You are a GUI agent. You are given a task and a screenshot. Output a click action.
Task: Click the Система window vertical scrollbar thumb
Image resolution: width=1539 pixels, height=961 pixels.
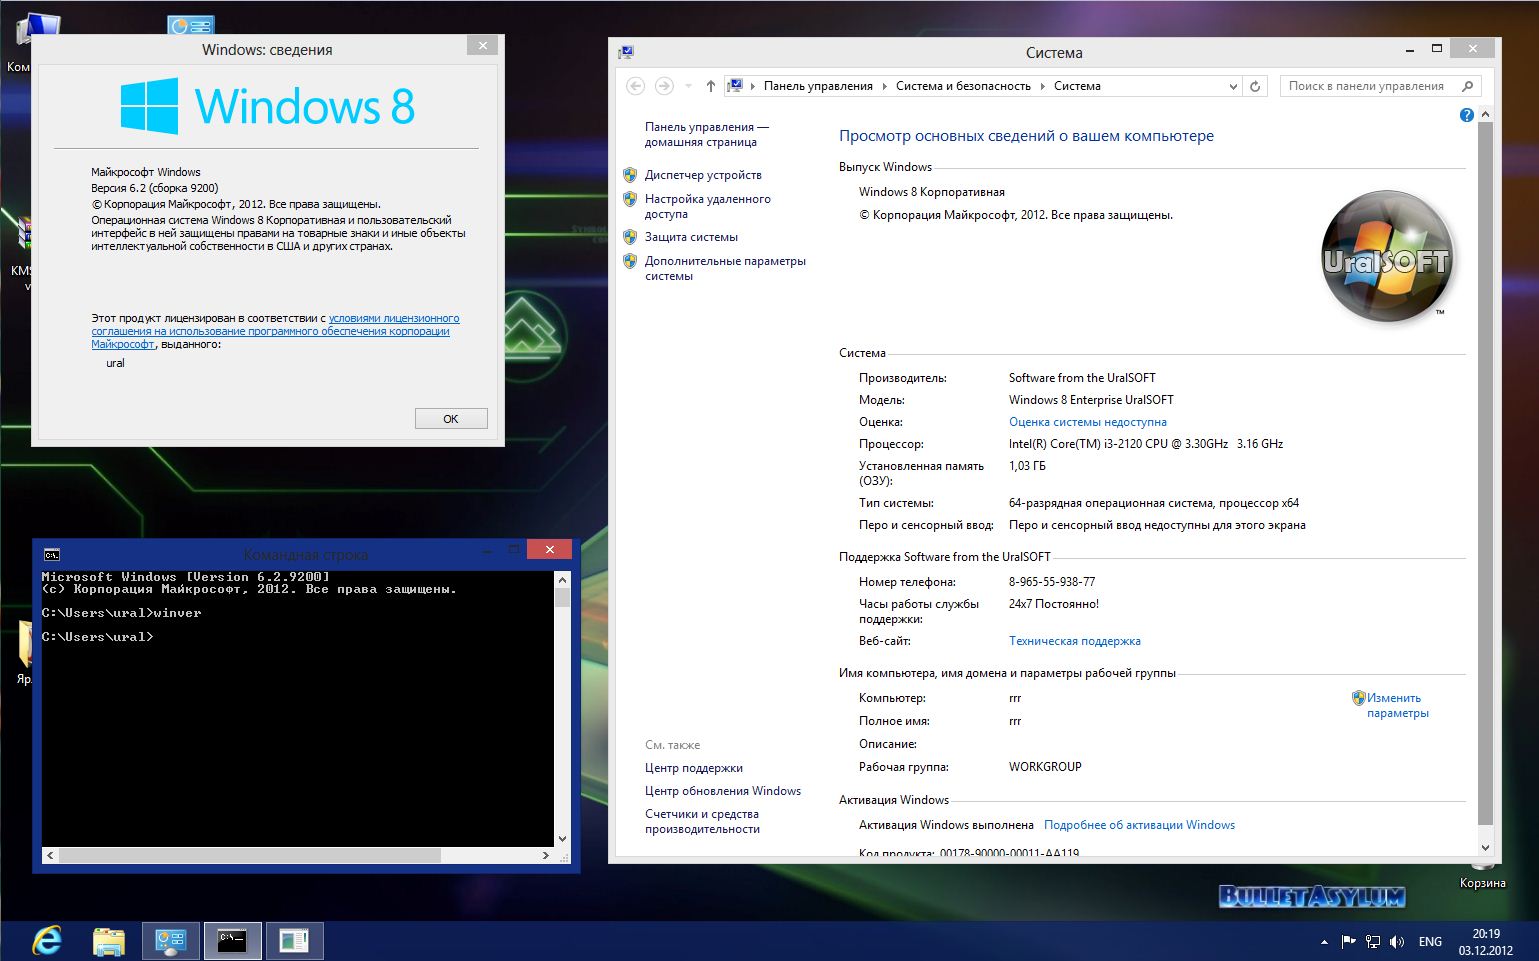click(1485, 475)
